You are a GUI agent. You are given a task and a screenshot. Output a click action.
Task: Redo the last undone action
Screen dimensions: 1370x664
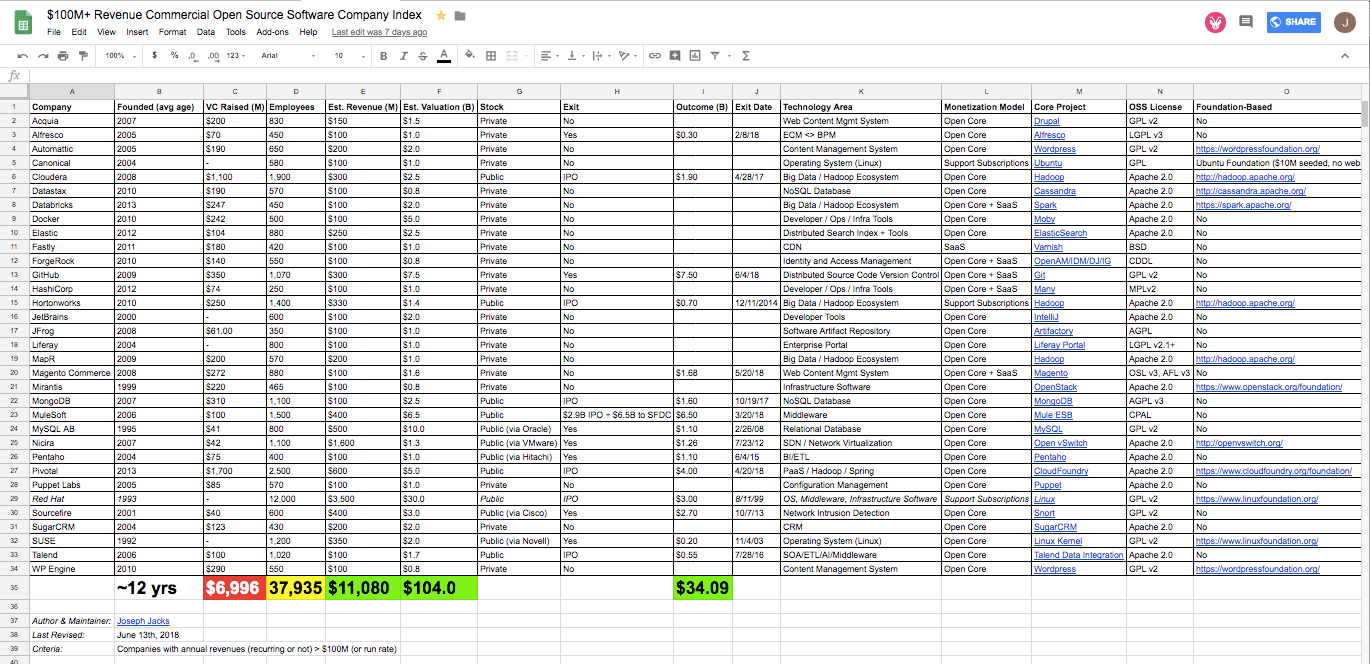42,56
